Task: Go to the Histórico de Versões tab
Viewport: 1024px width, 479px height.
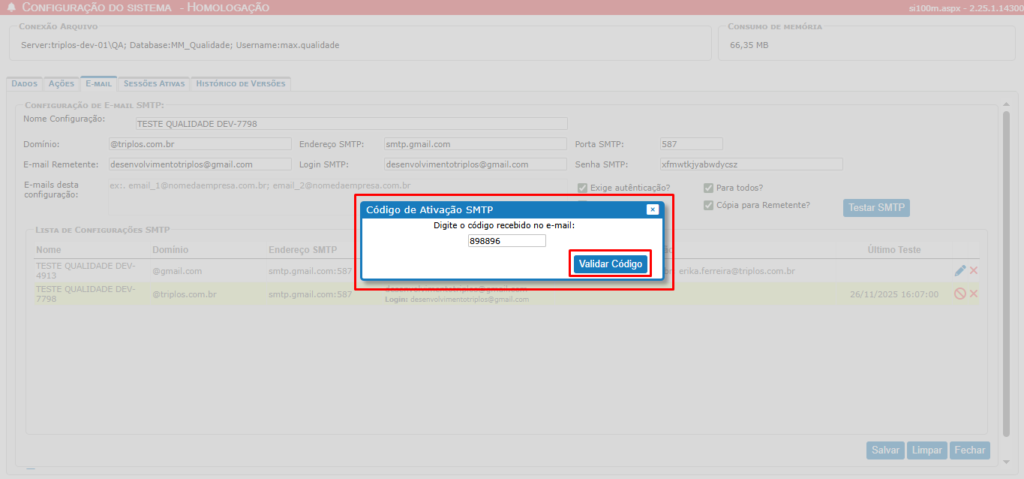Action: [x=240, y=84]
